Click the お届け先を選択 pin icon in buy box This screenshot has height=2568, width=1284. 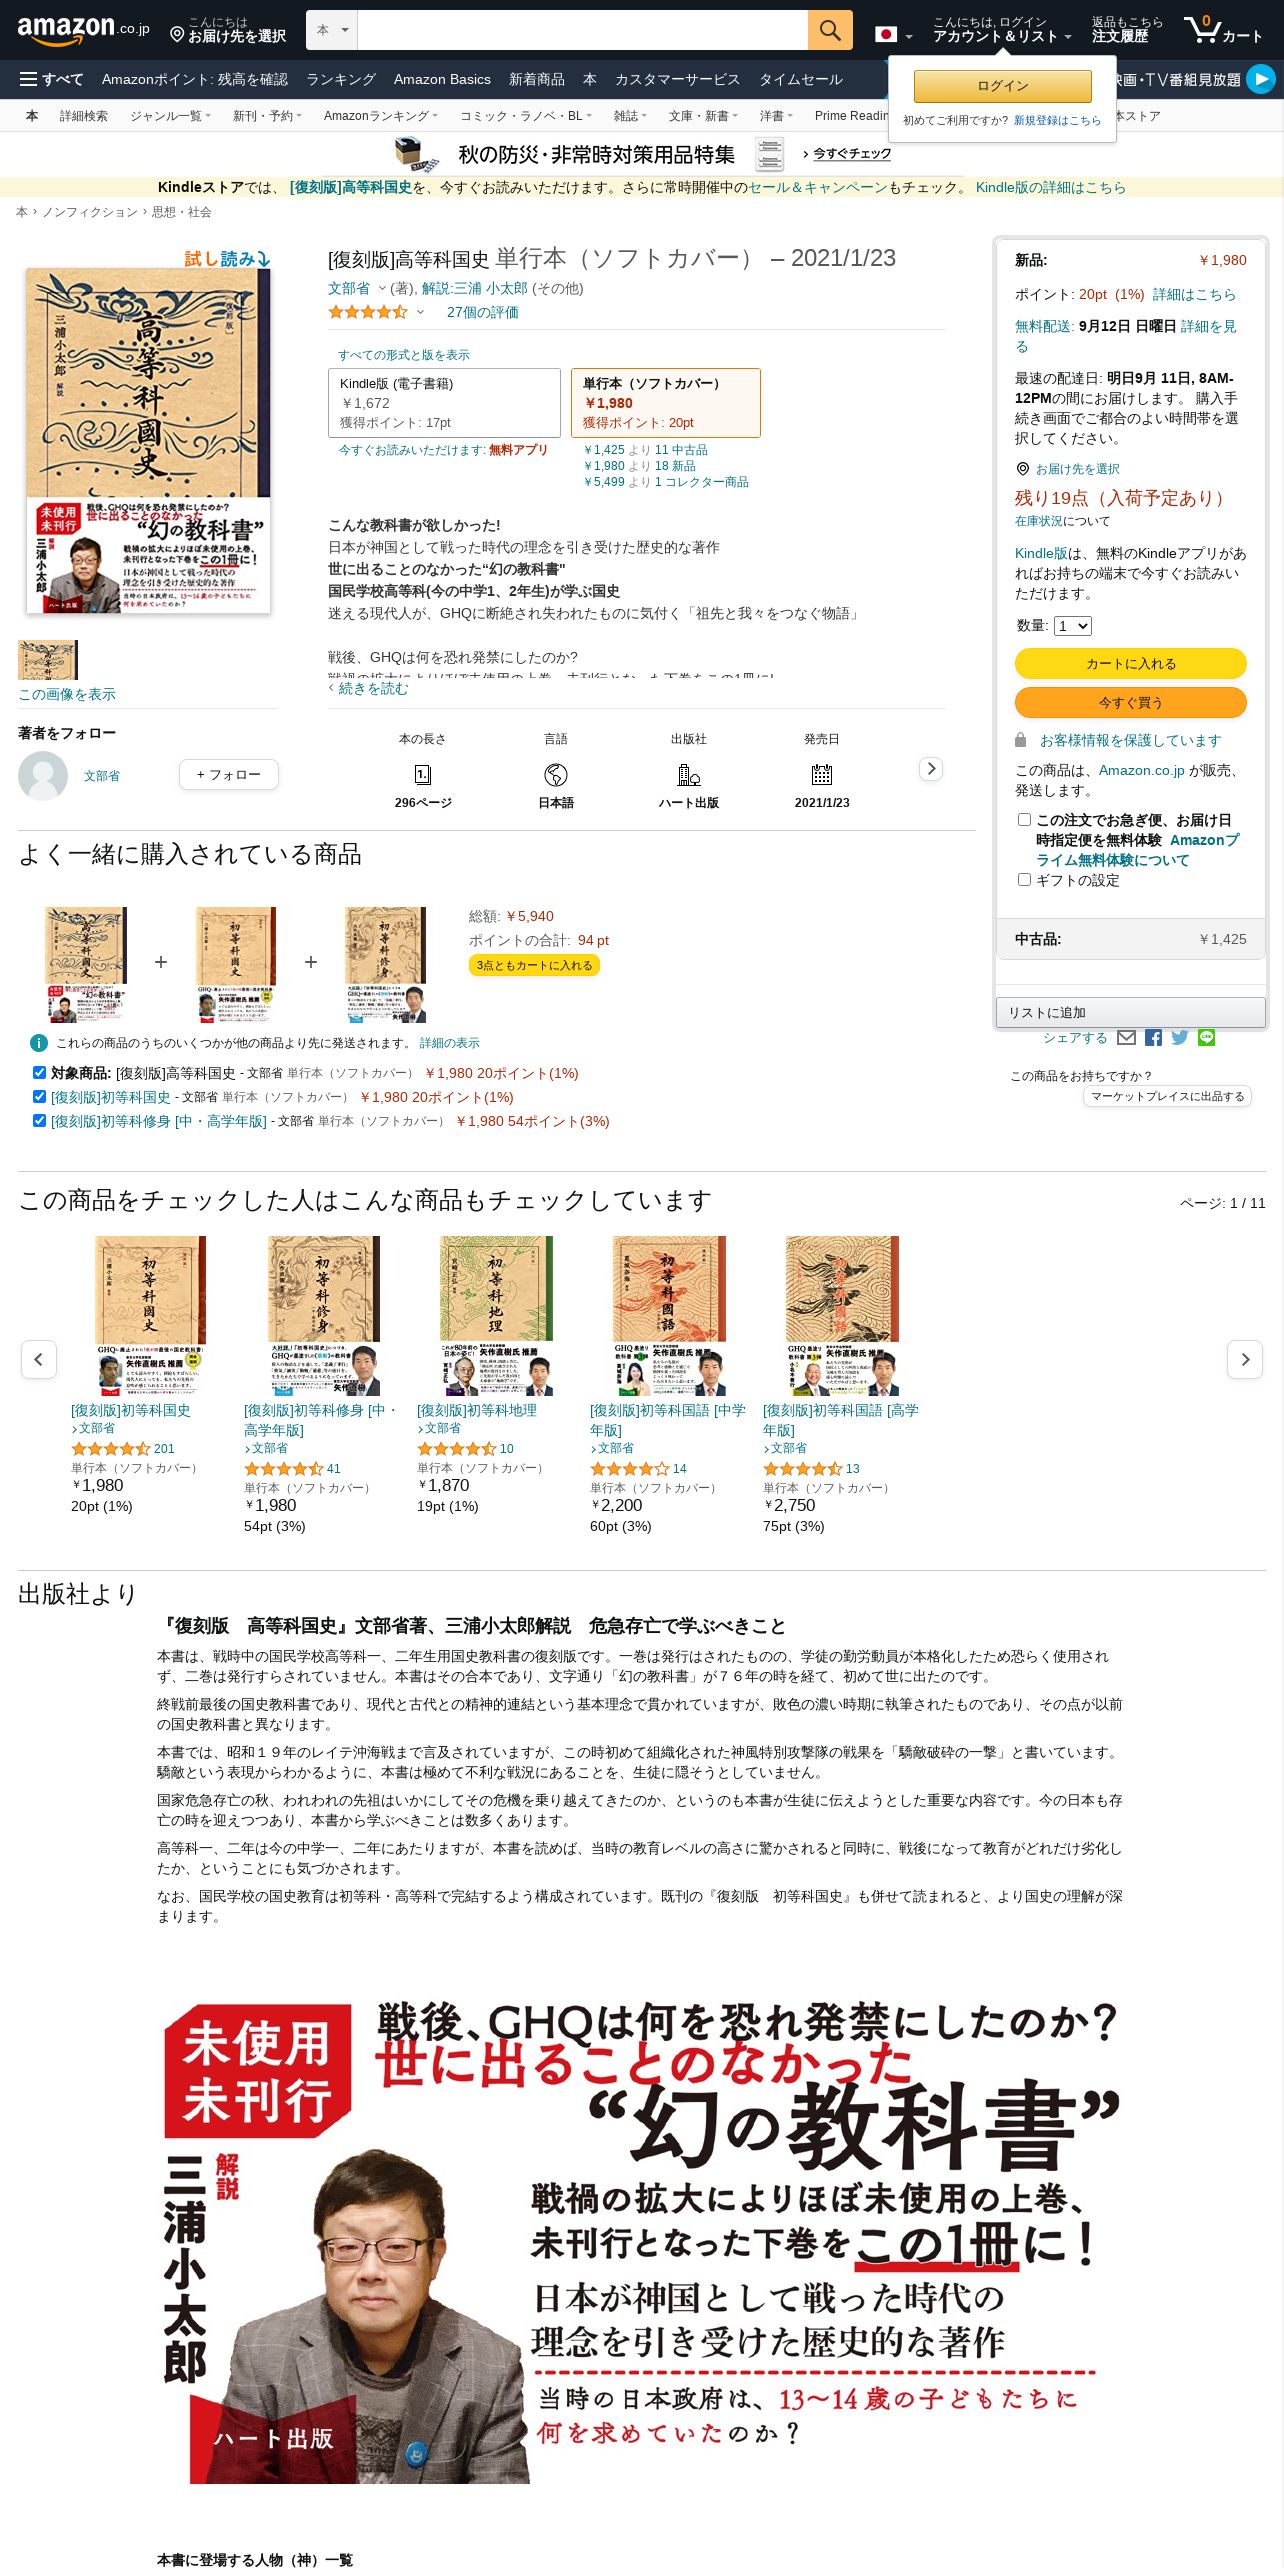click(1023, 469)
